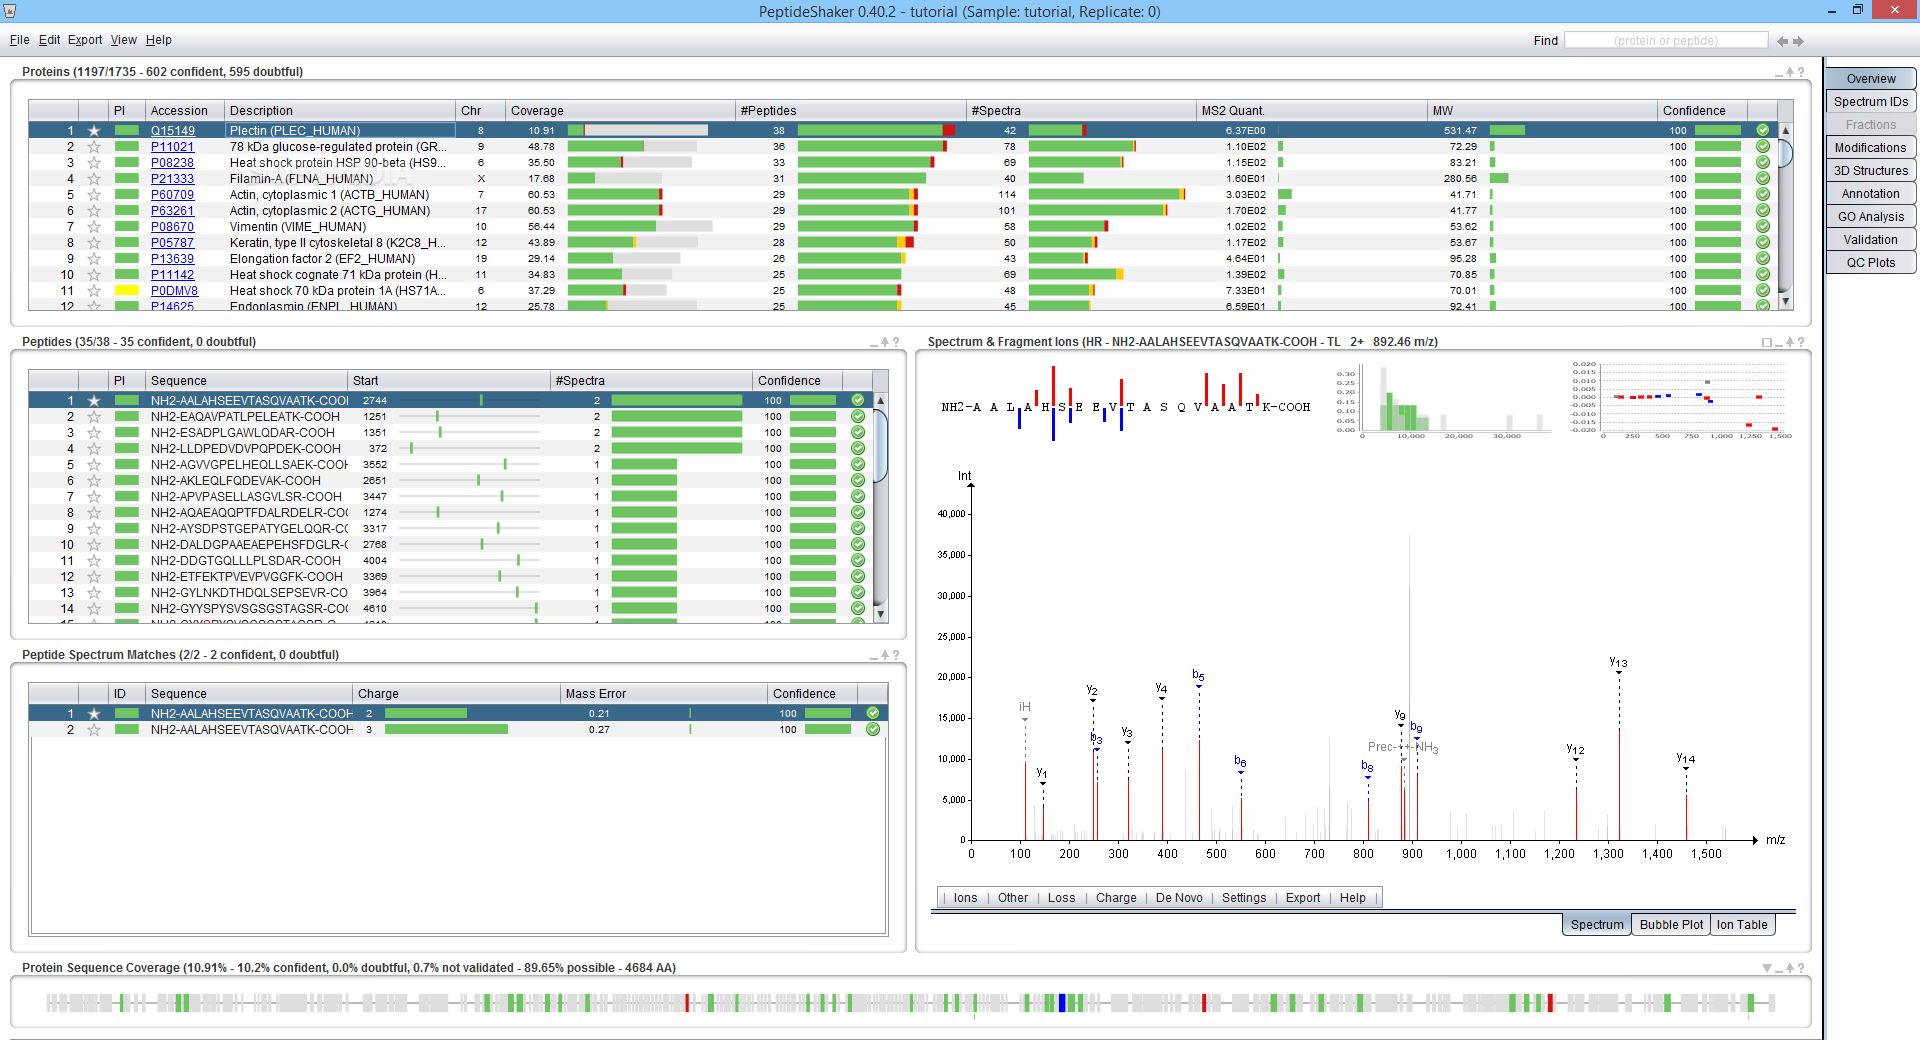The height and width of the screenshot is (1040, 1920).
Task: Open the spectrum Settings menu
Action: point(1244,898)
